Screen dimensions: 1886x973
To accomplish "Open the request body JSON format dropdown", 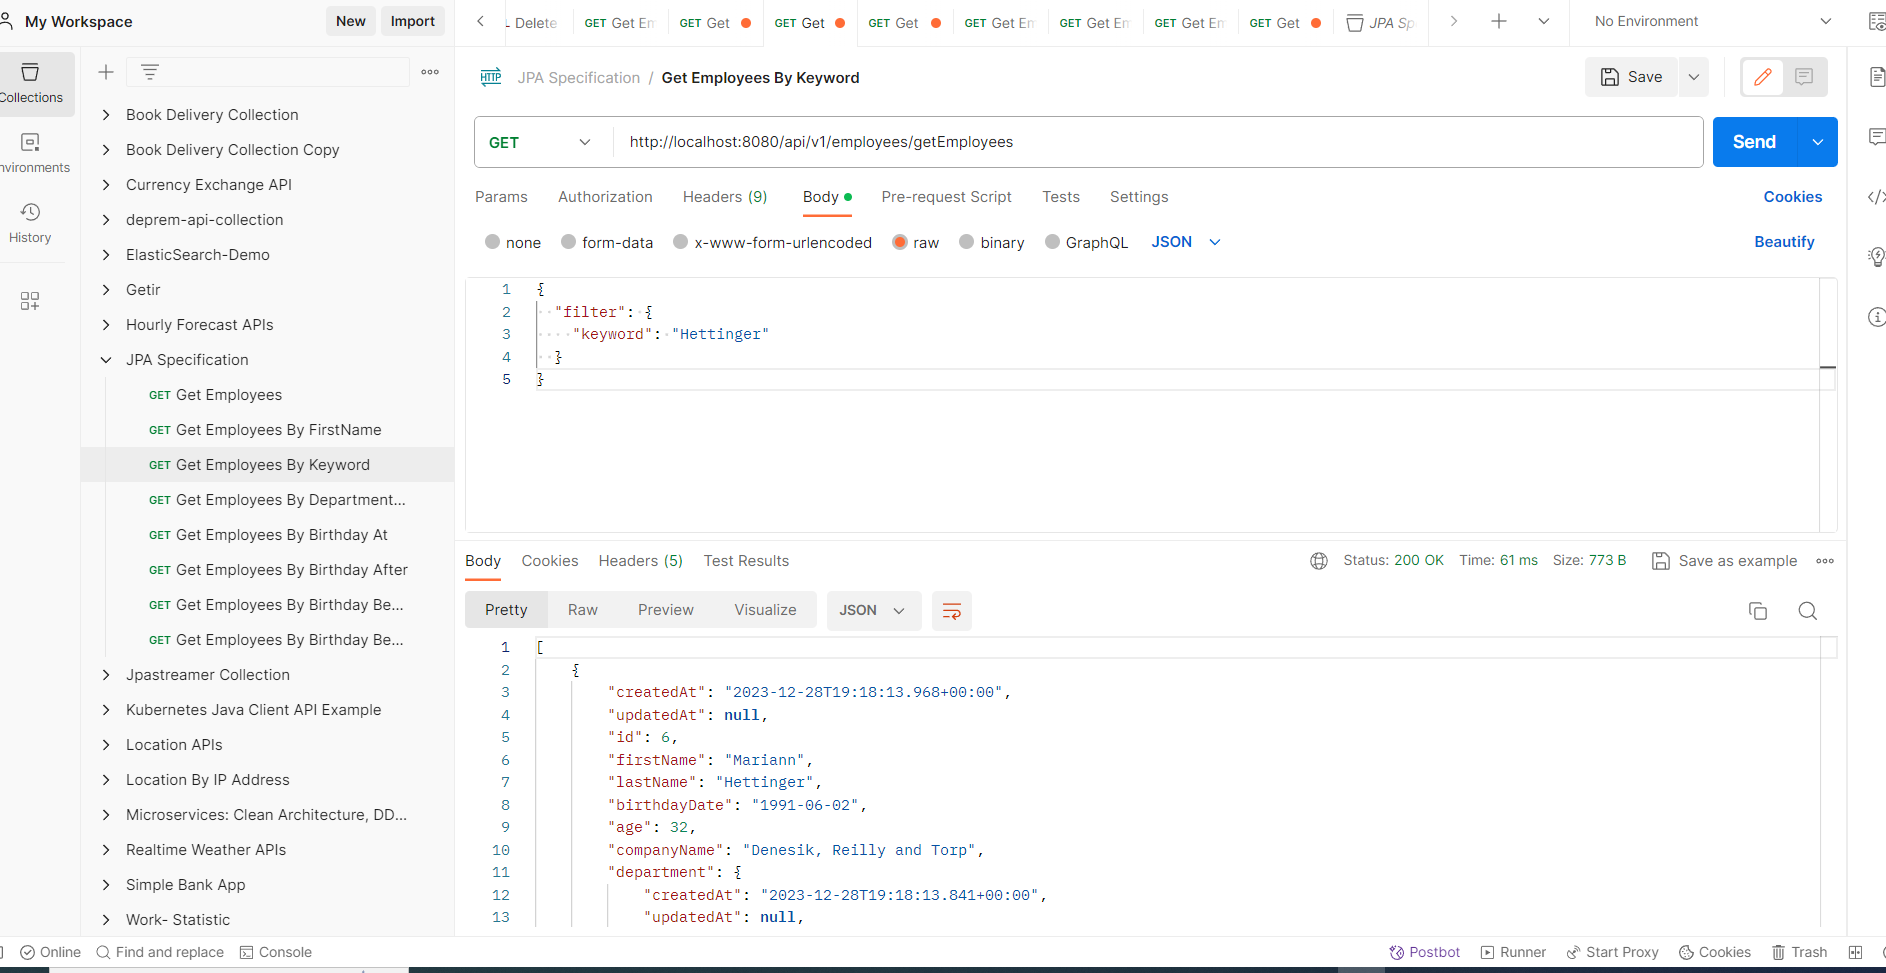I will (x=1186, y=242).
